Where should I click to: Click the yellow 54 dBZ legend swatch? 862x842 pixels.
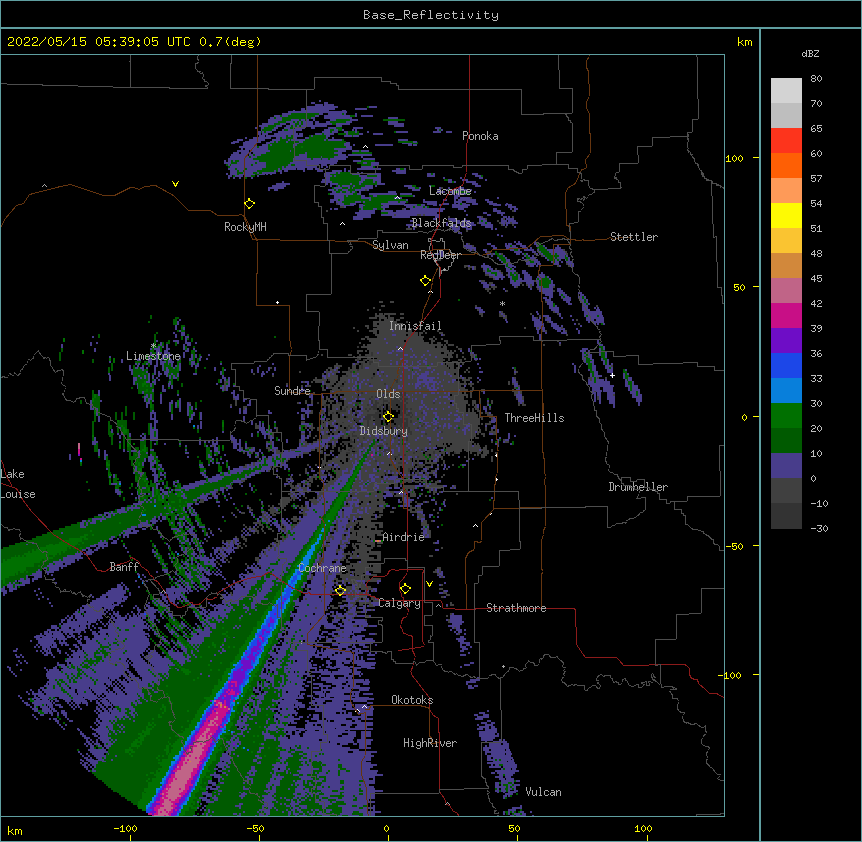pos(786,215)
